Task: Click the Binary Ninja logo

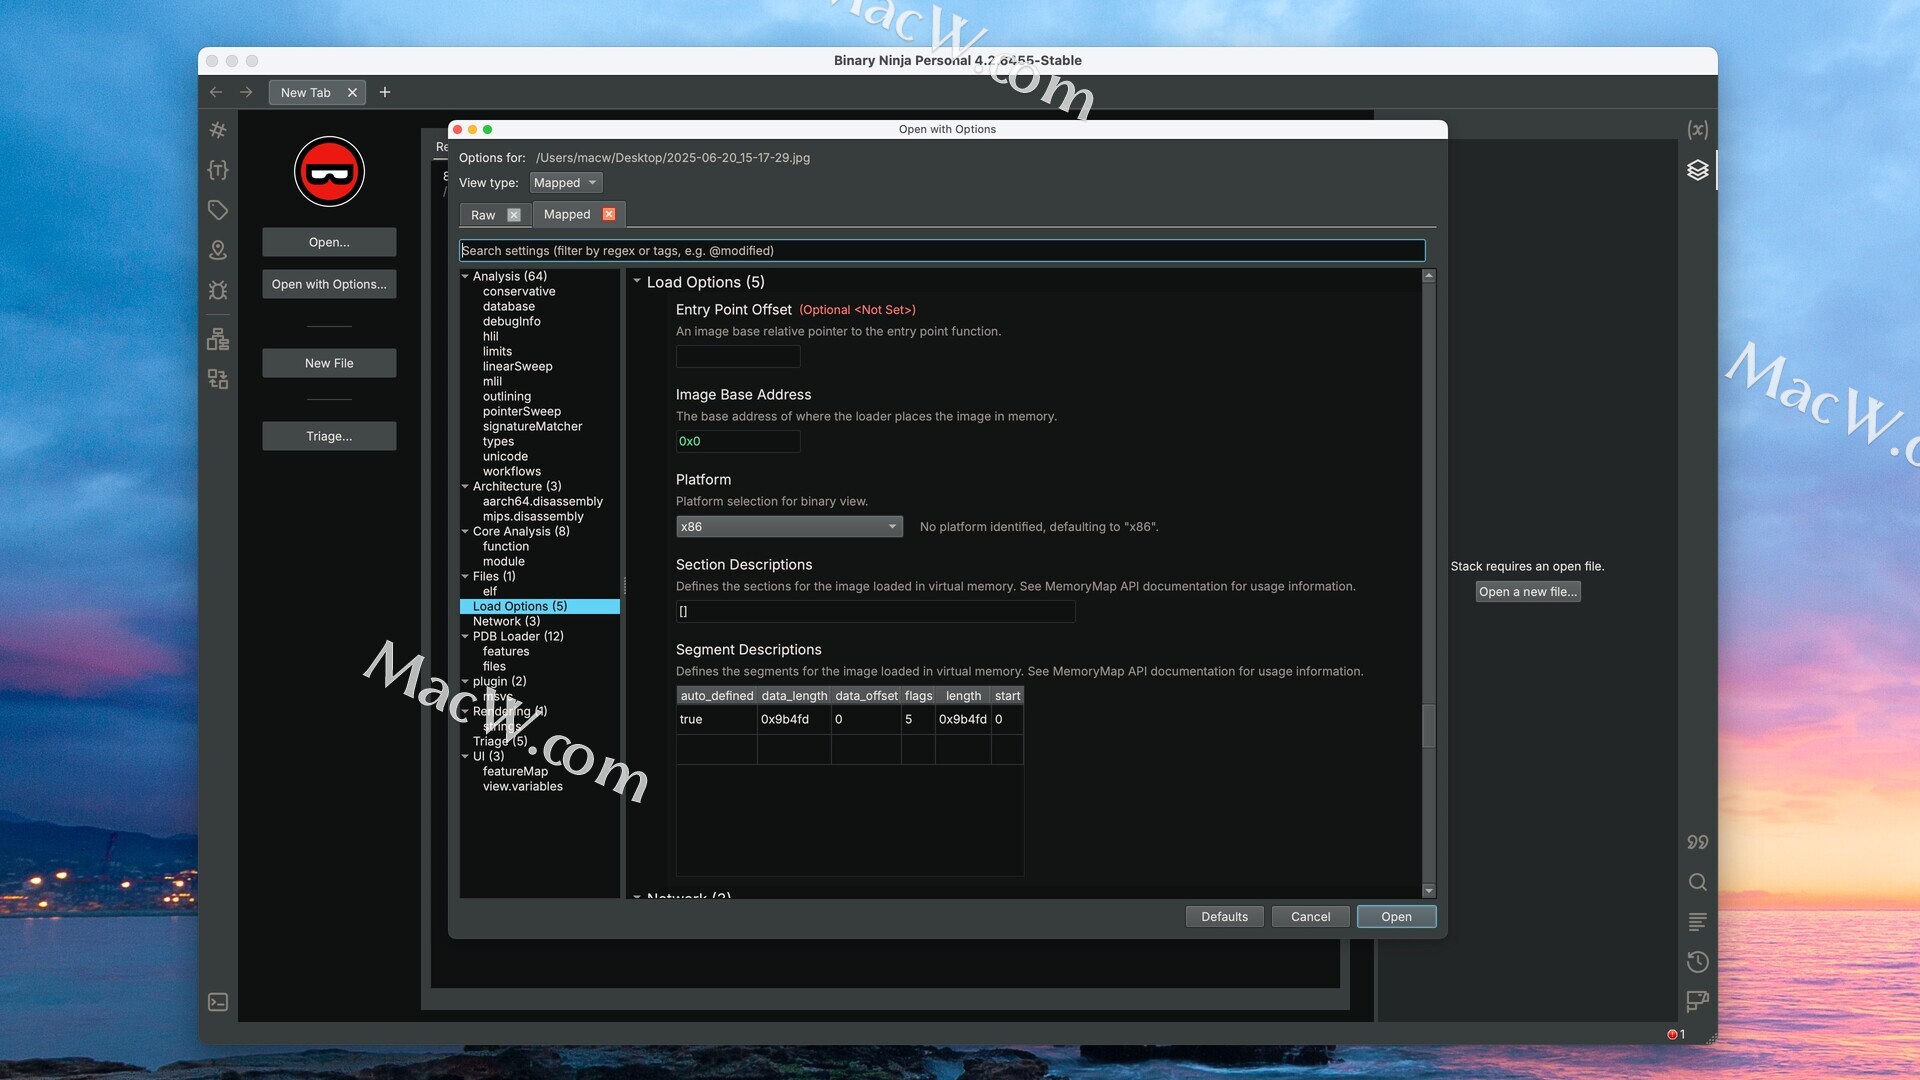Action: [x=329, y=171]
